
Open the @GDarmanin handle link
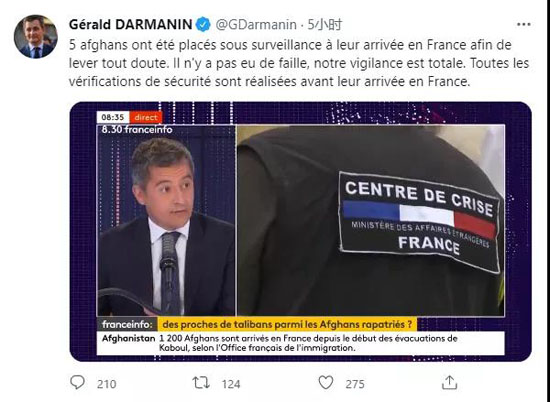[x=256, y=25]
